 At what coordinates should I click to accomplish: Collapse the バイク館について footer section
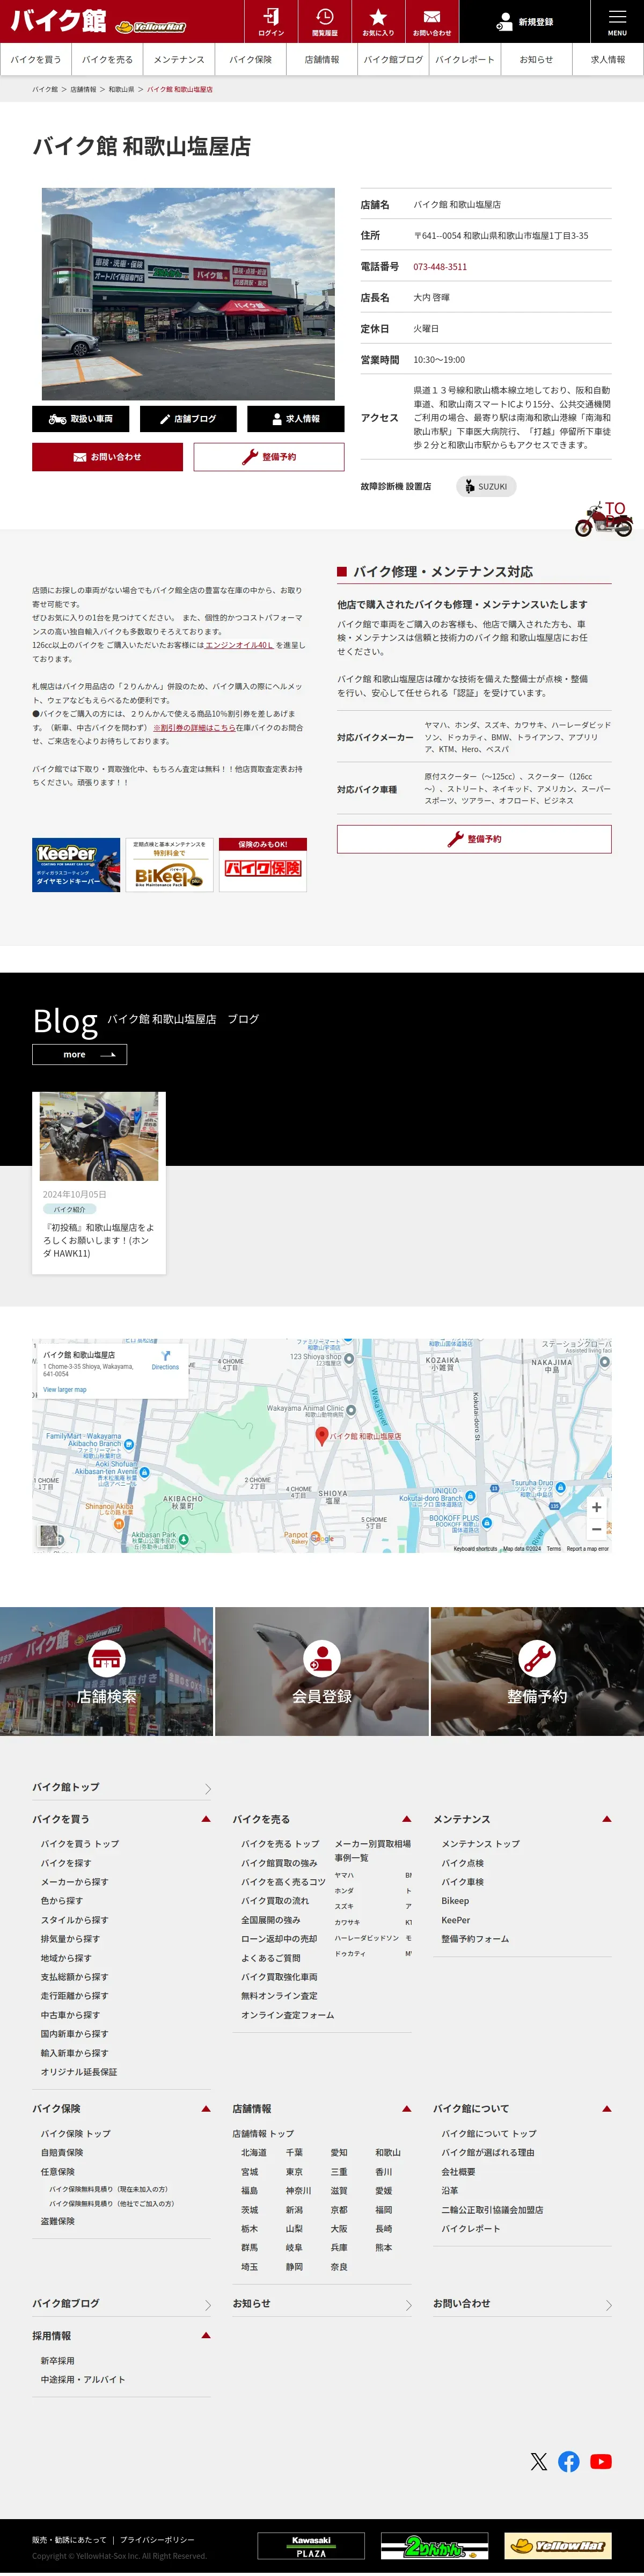tap(607, 2108)
